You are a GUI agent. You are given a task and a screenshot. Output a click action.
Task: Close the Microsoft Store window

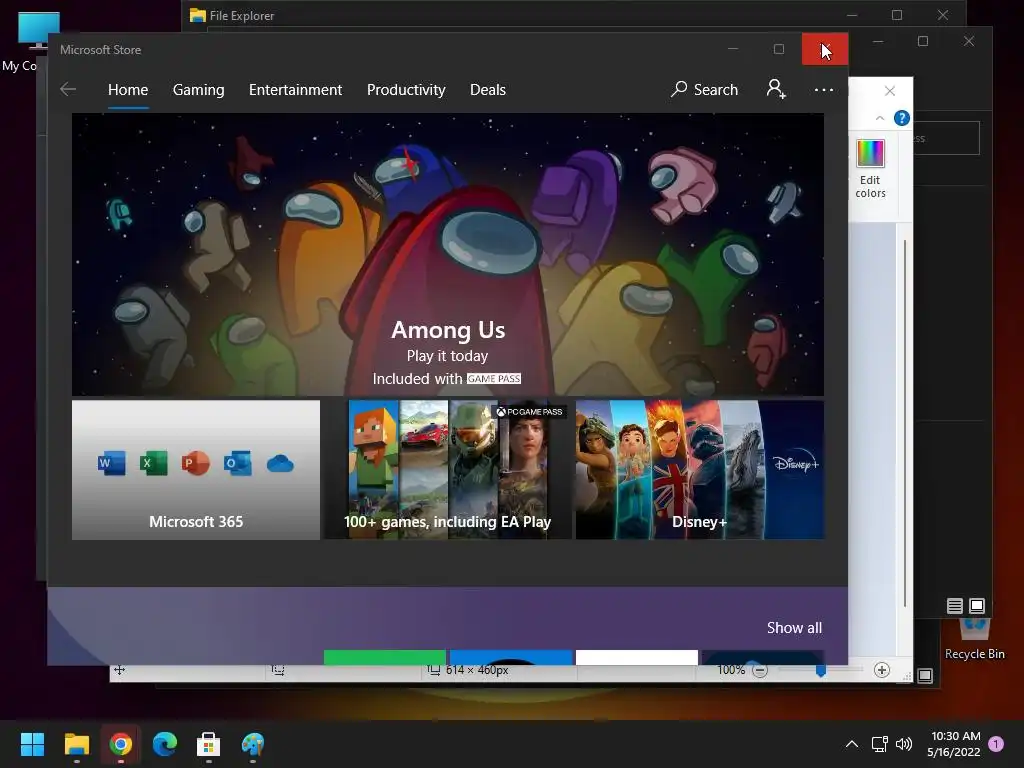(825, 49)
